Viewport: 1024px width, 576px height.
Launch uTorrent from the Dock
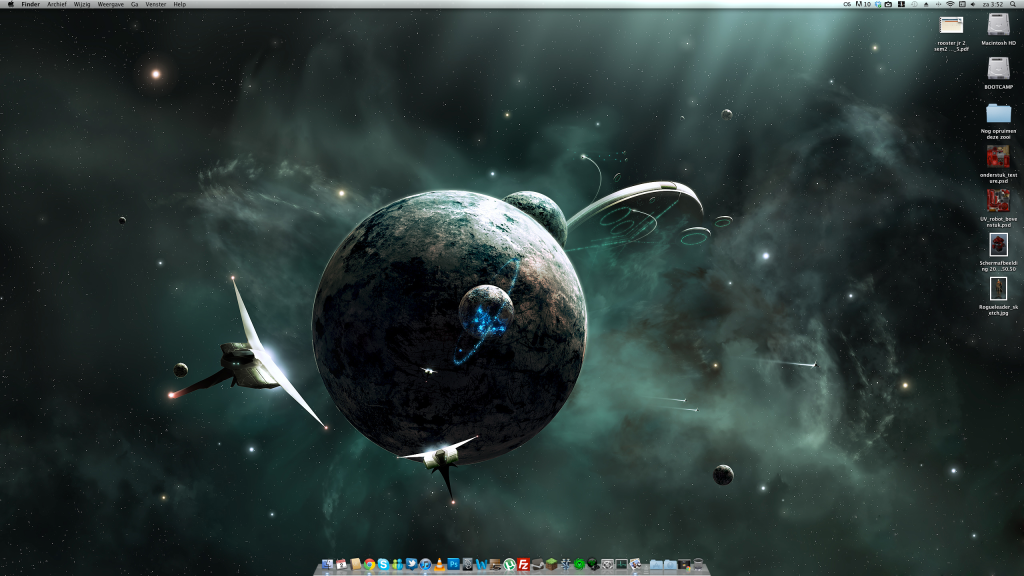point(510,565)
